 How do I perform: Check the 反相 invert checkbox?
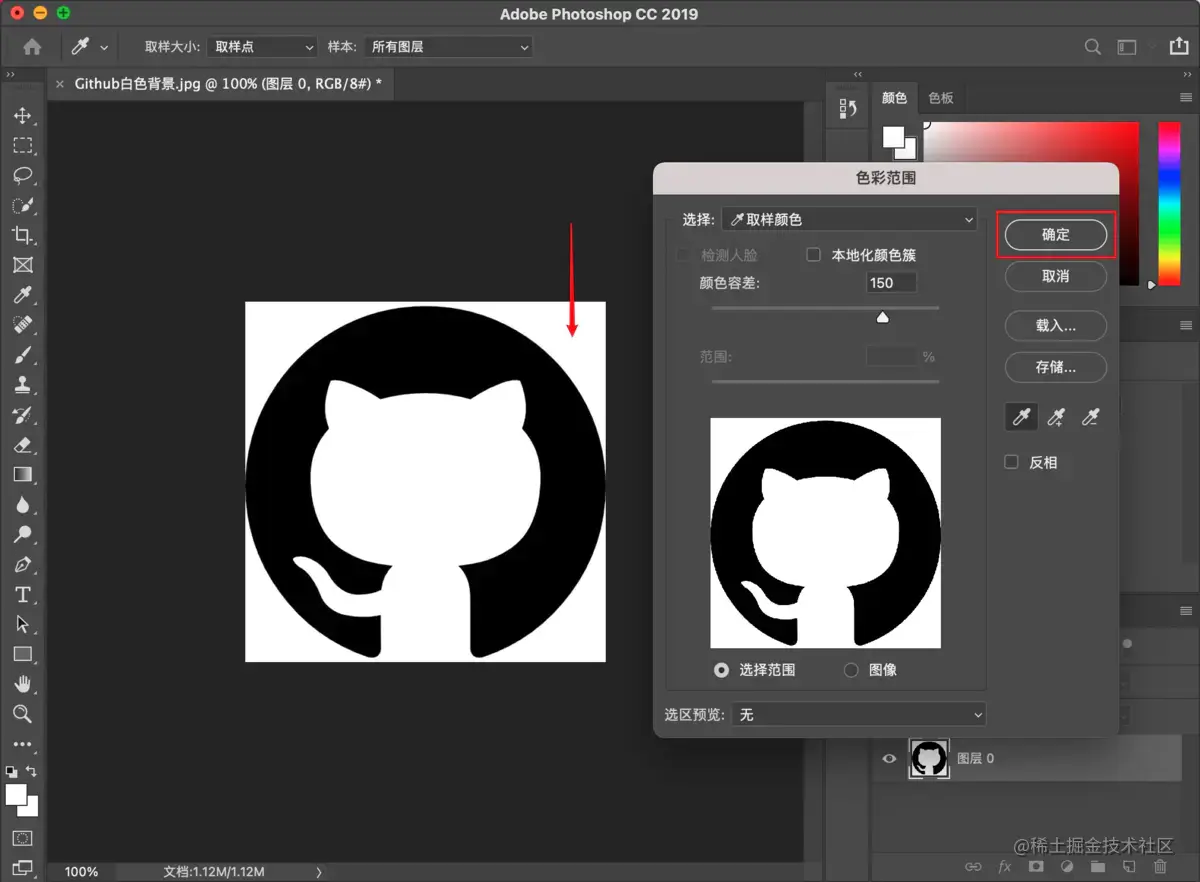tap(1011, 462)
